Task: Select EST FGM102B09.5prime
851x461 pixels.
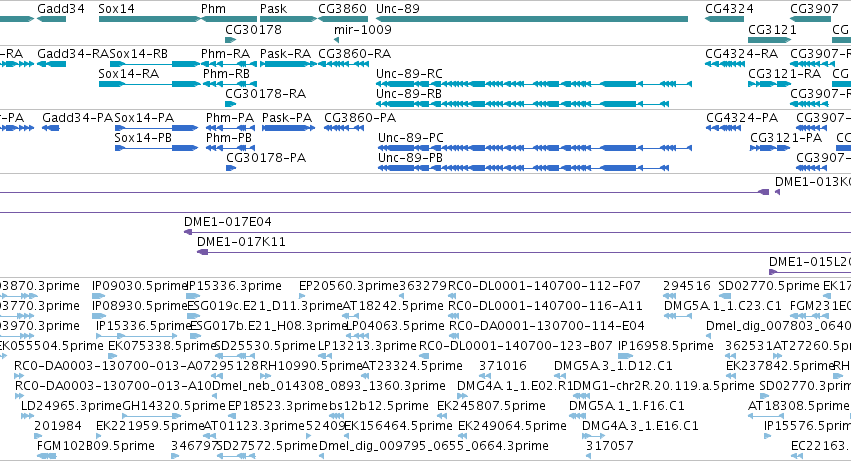Action: pyautogui.click(x=96, y=446)
